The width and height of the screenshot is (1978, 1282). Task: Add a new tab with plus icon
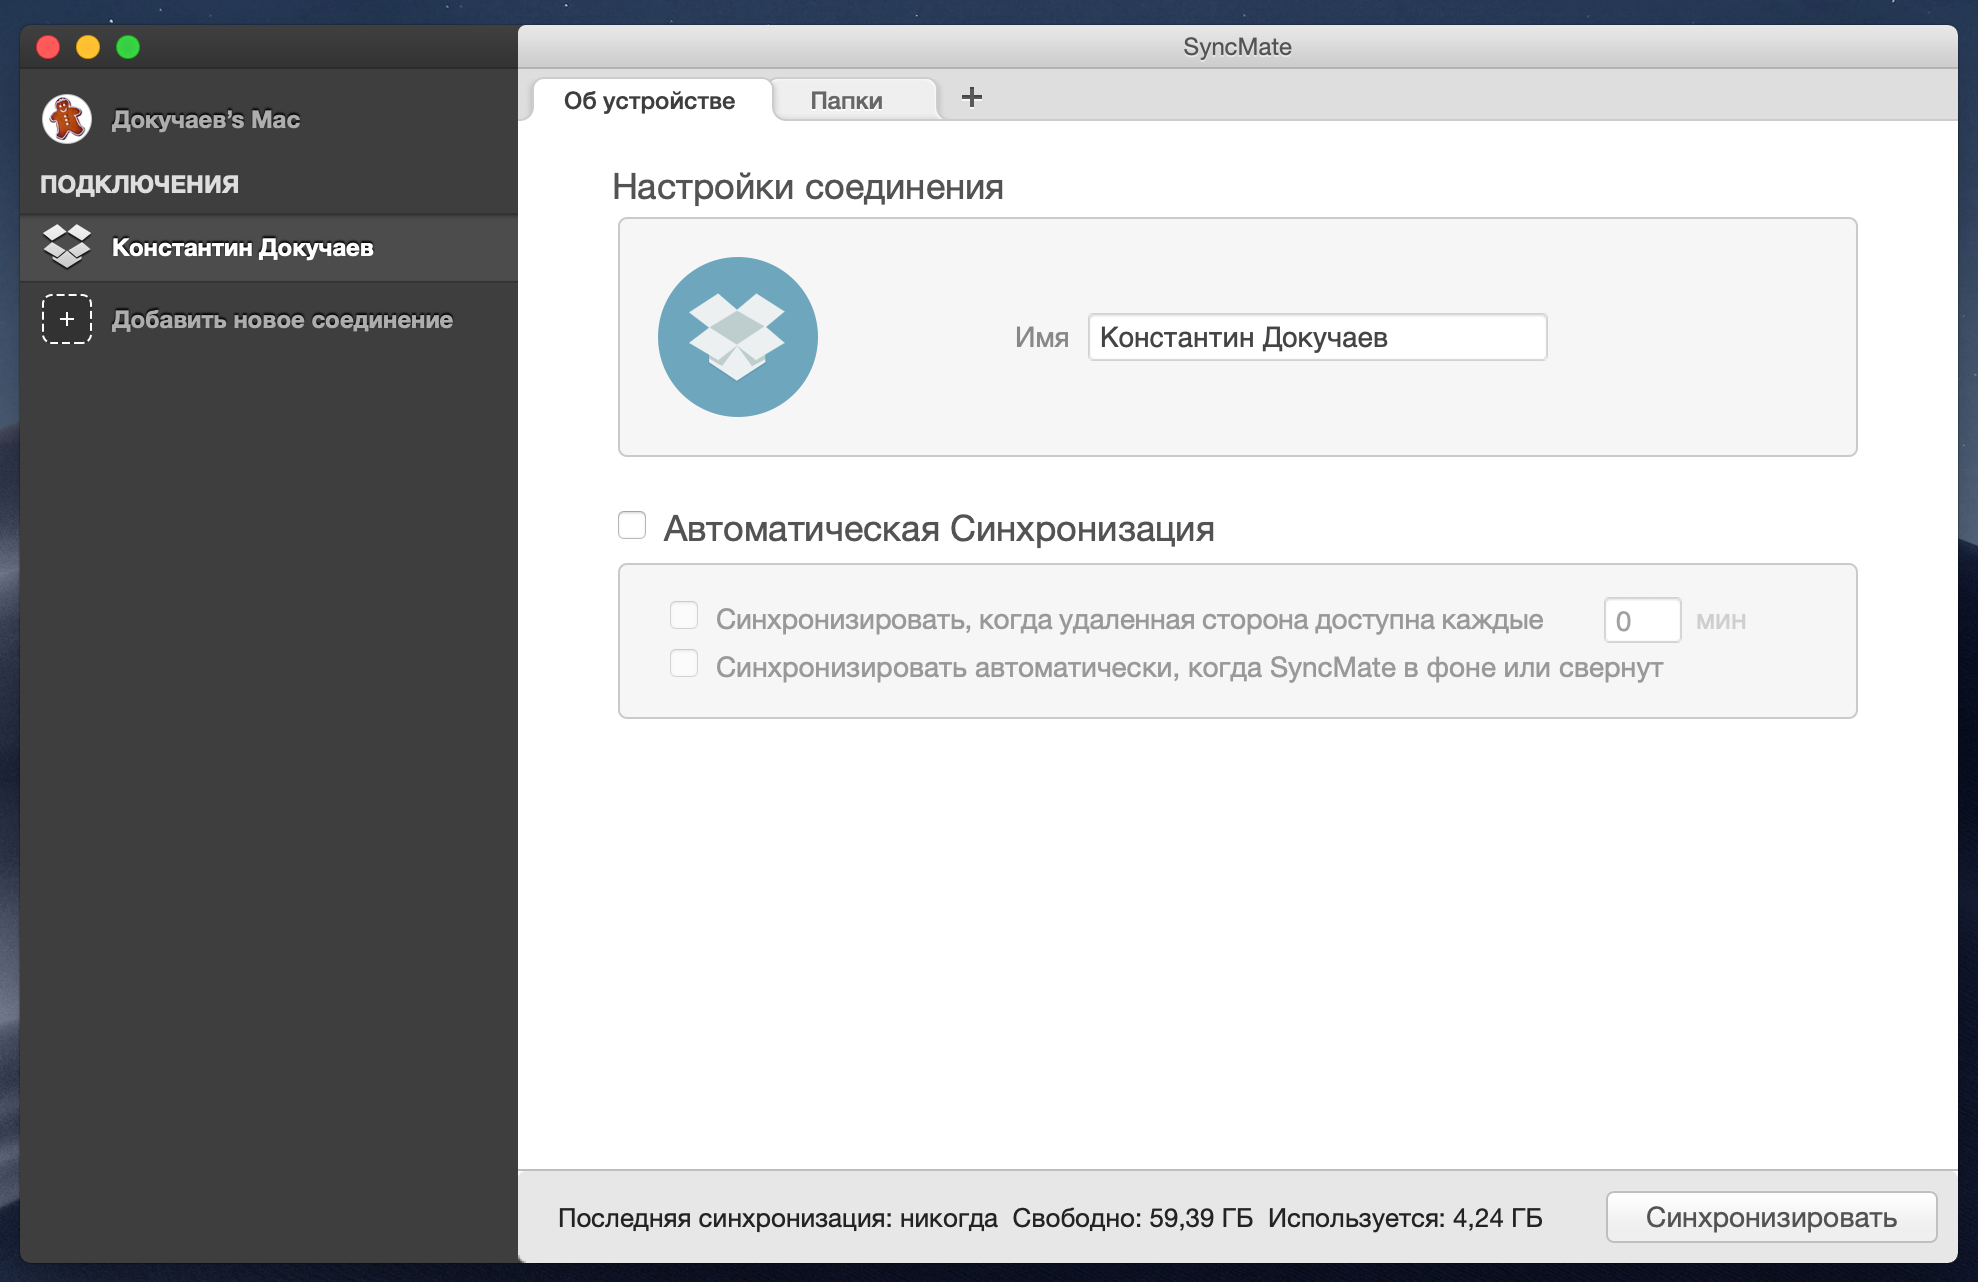pos(971,97)
